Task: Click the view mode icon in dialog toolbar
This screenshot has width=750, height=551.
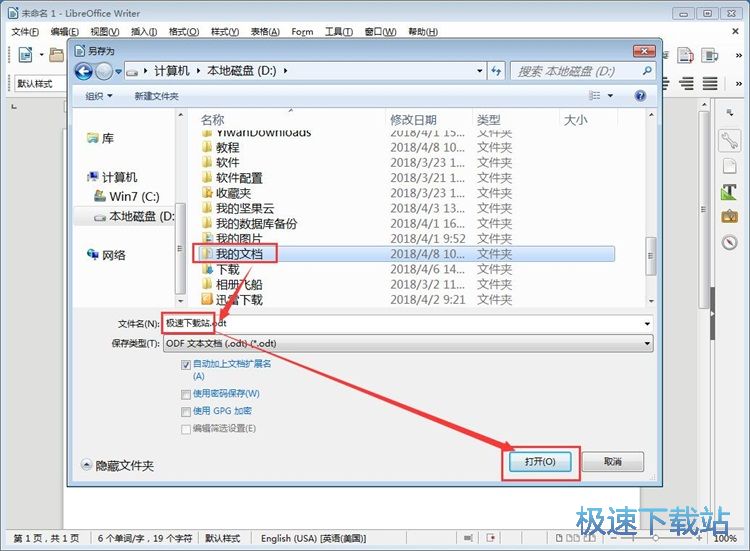Action: [595, 96]
